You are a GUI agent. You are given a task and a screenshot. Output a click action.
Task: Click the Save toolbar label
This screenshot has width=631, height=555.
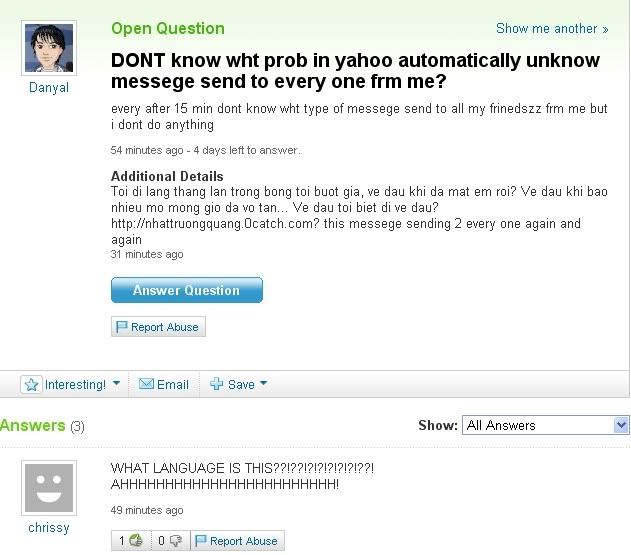[241, 385]
